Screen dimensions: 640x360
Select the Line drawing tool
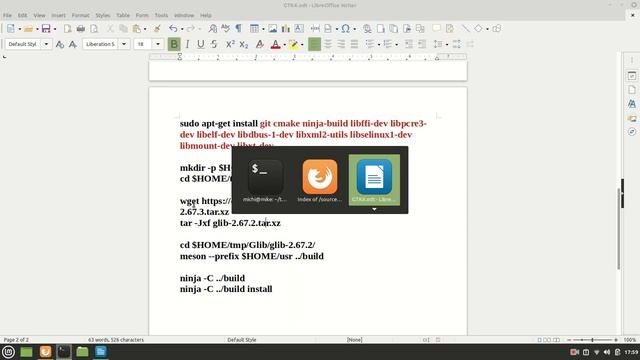pos(465,29)
